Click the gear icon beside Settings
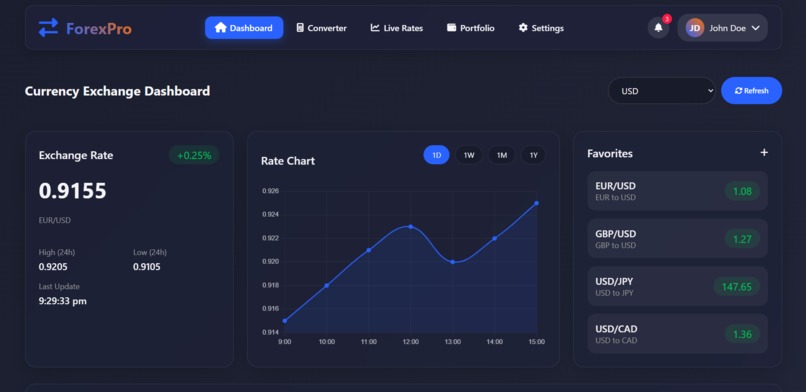806x392 pixels. [x=523, y=28]
